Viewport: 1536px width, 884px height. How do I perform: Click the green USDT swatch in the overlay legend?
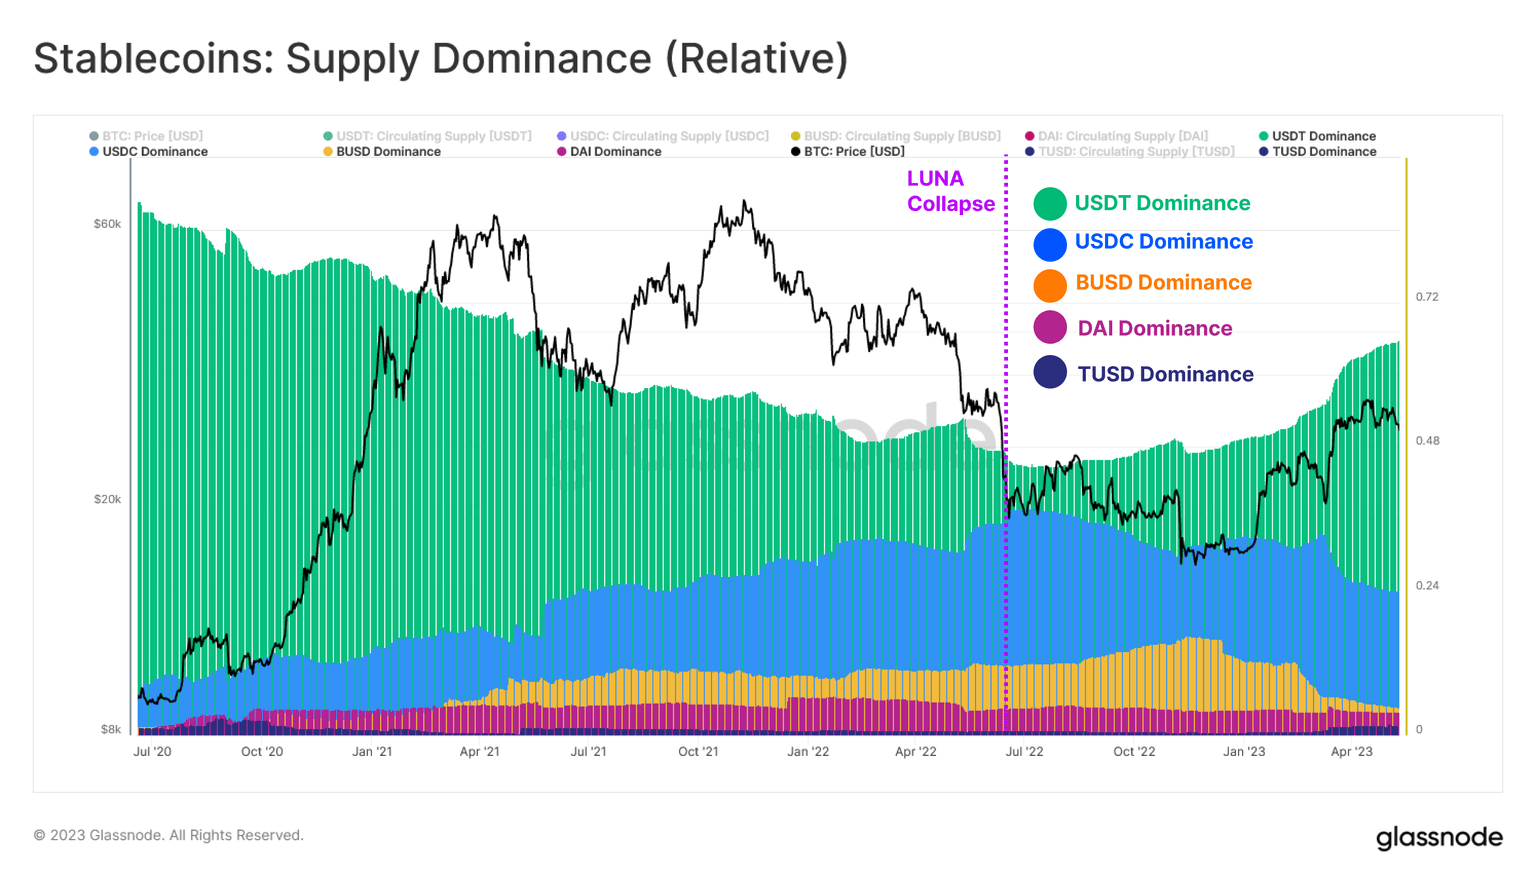click(1049, 201)
